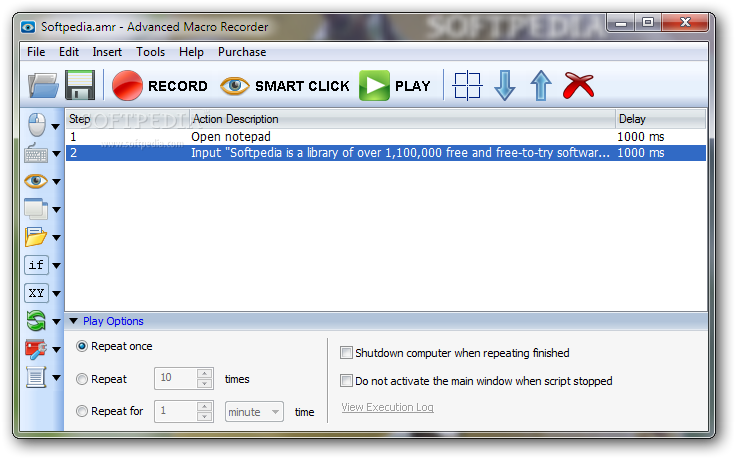This screenshot has height=459, width=736.
Task: Insert a window action from sidebar icon
Action: click(x=36, y=209)
